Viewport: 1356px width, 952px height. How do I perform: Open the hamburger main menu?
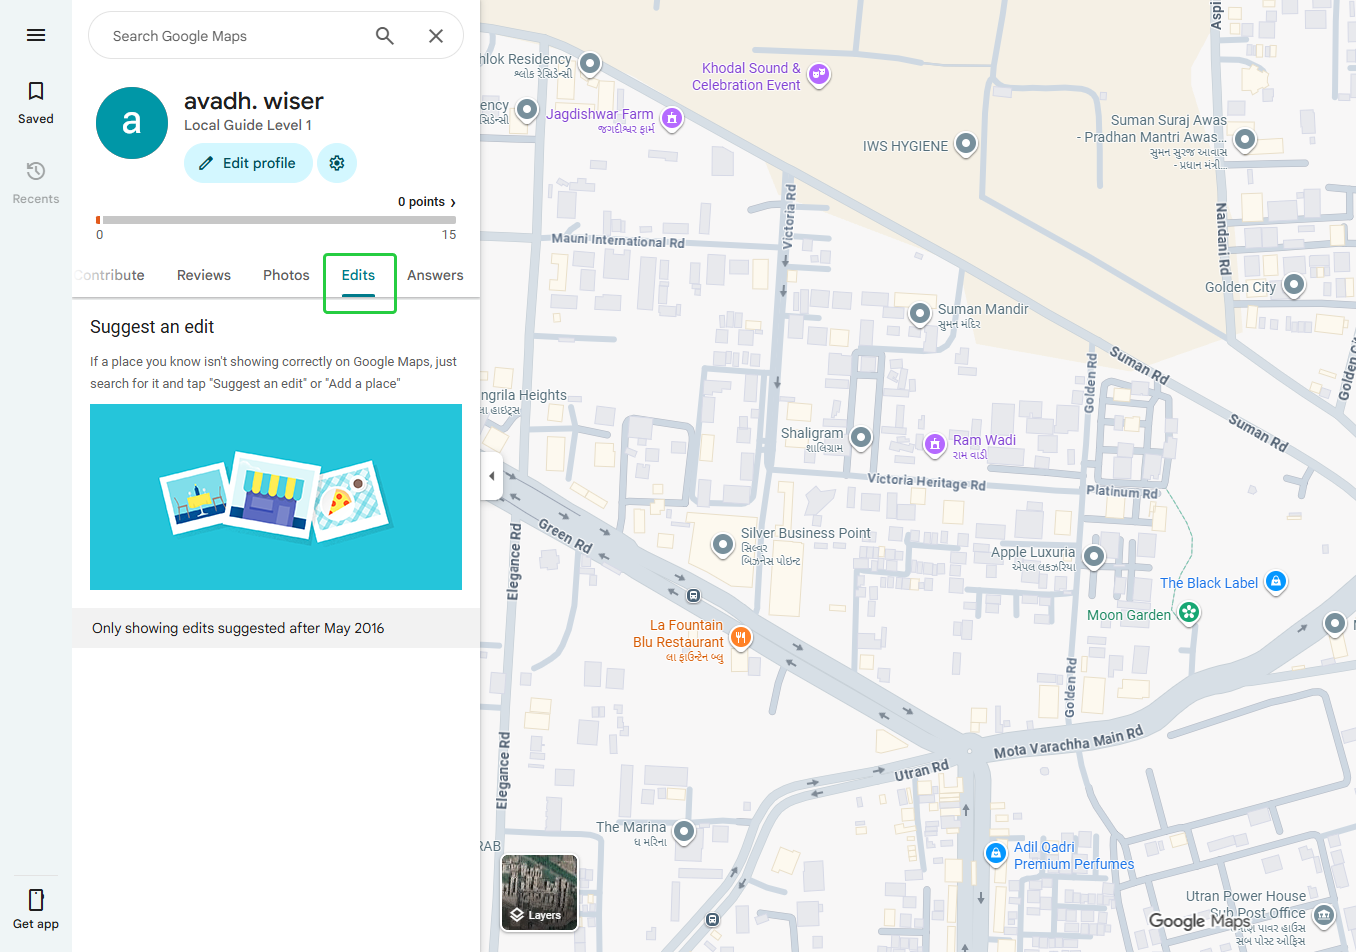click(36, 35)
